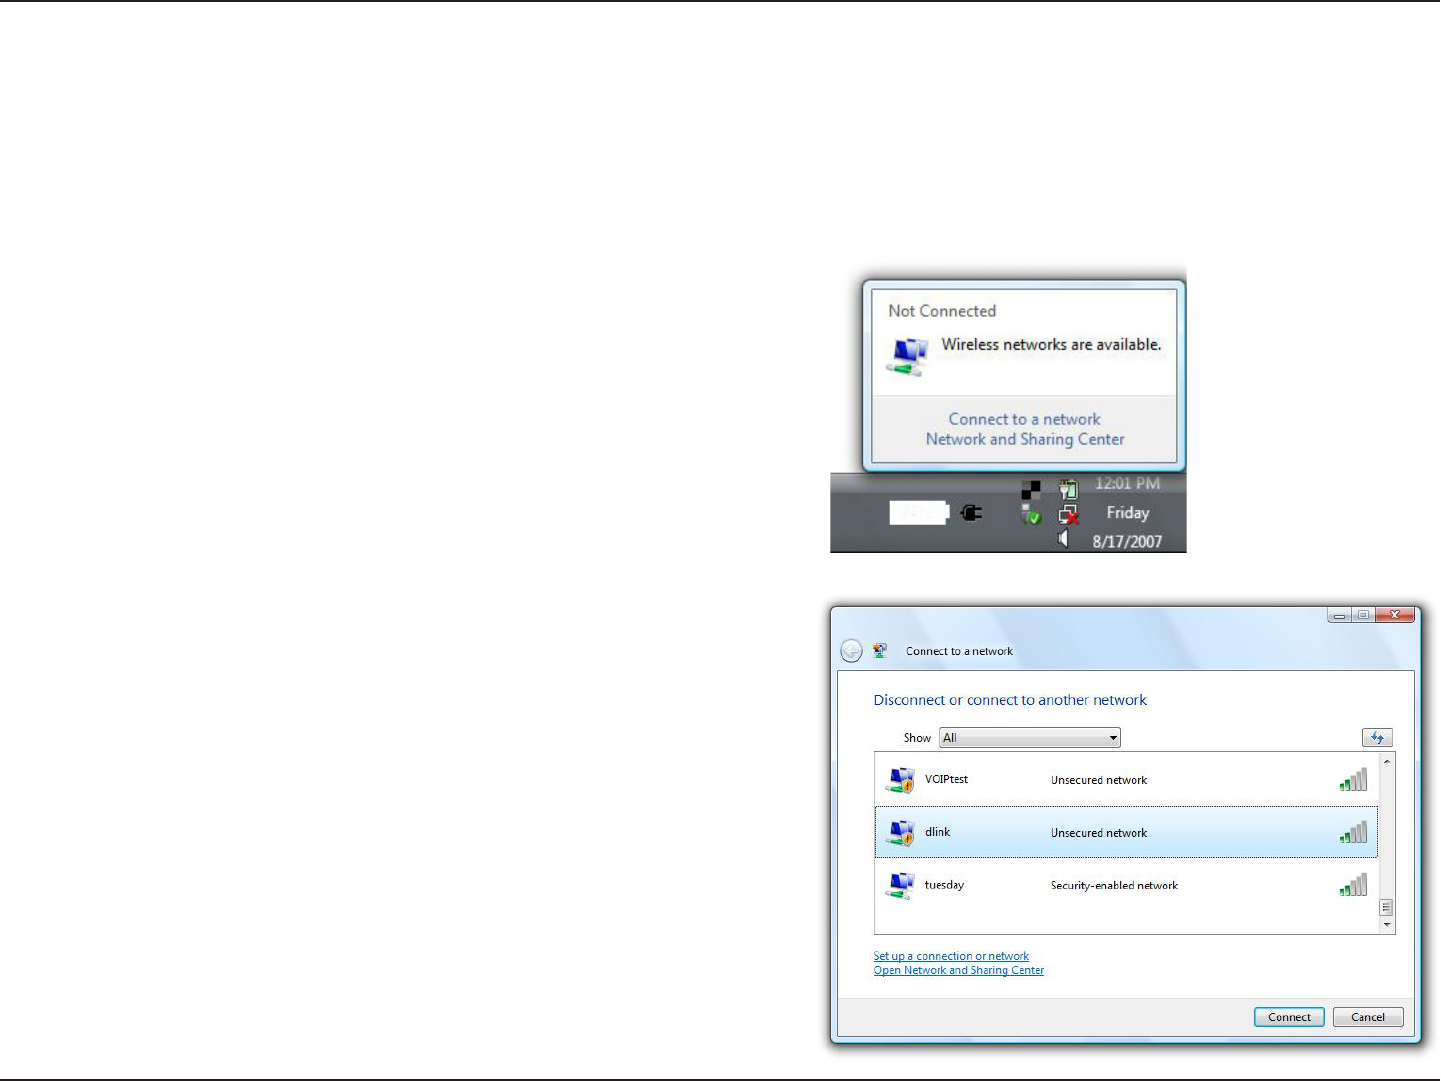
Task: Close the Connect to a network window
Action: coord(1395,615)
